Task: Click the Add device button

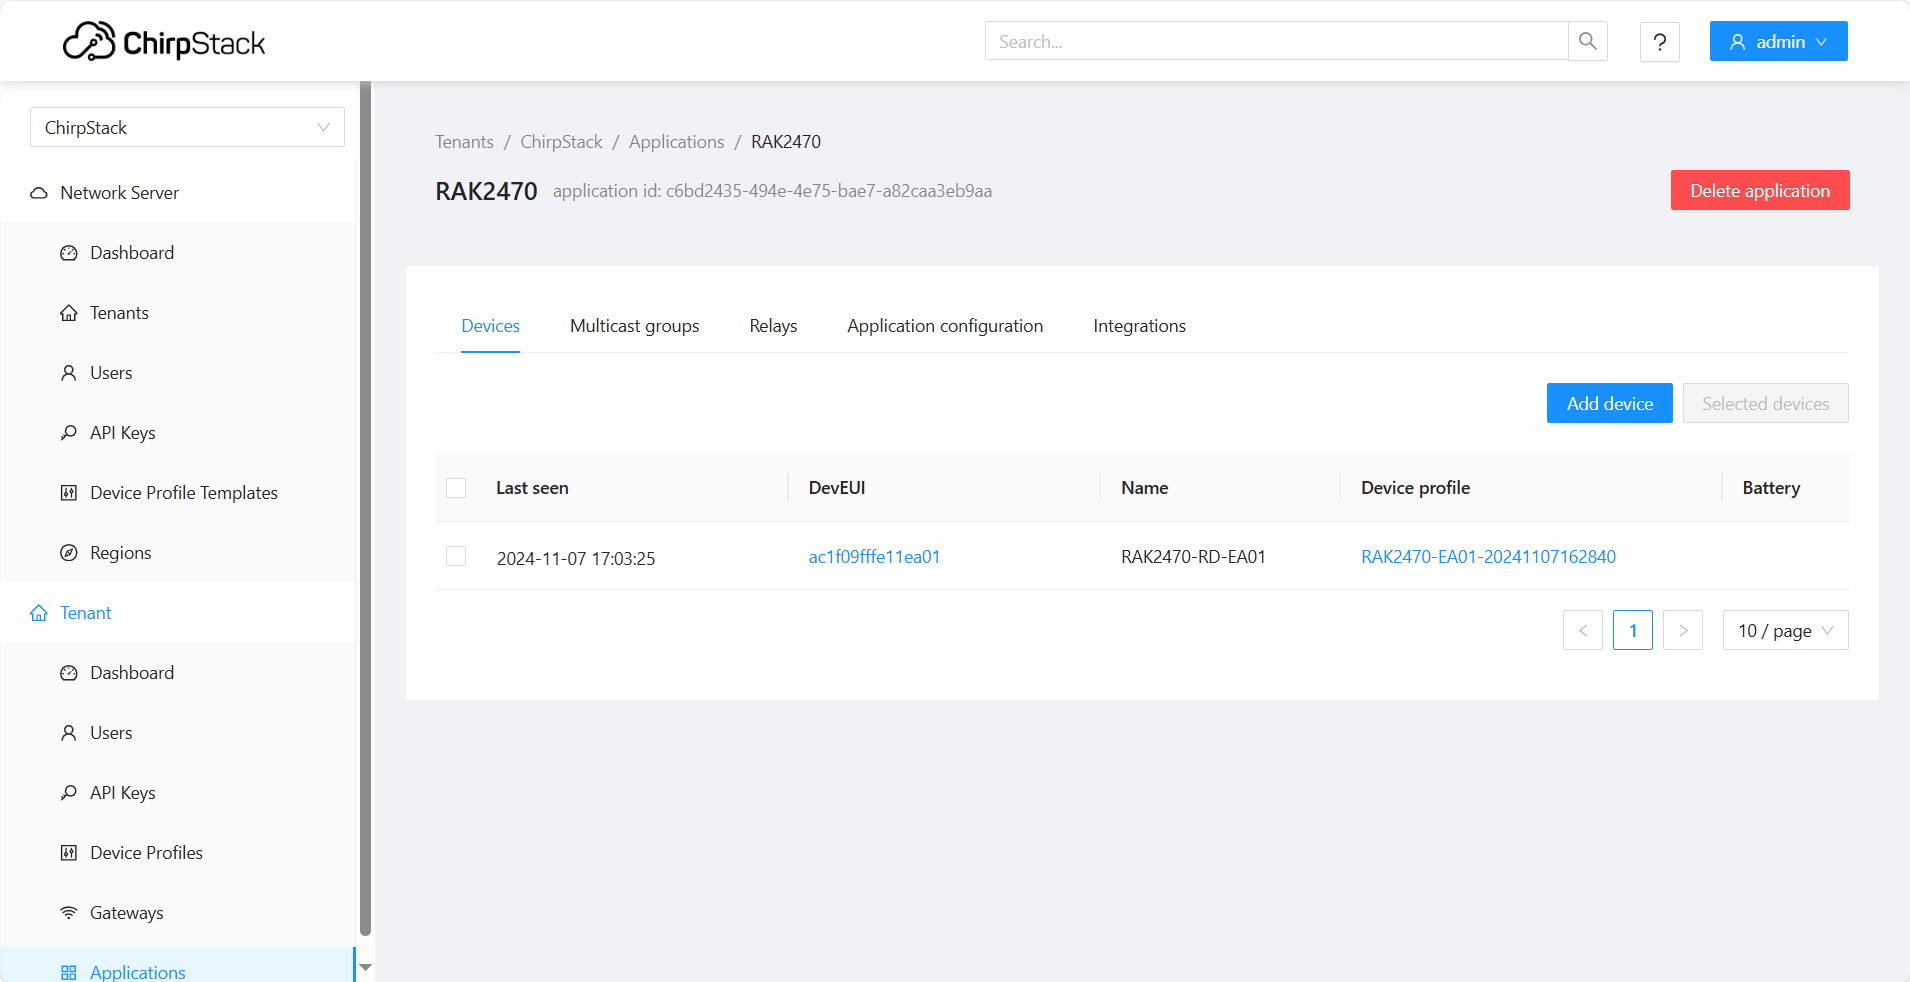Action: 1610,403
